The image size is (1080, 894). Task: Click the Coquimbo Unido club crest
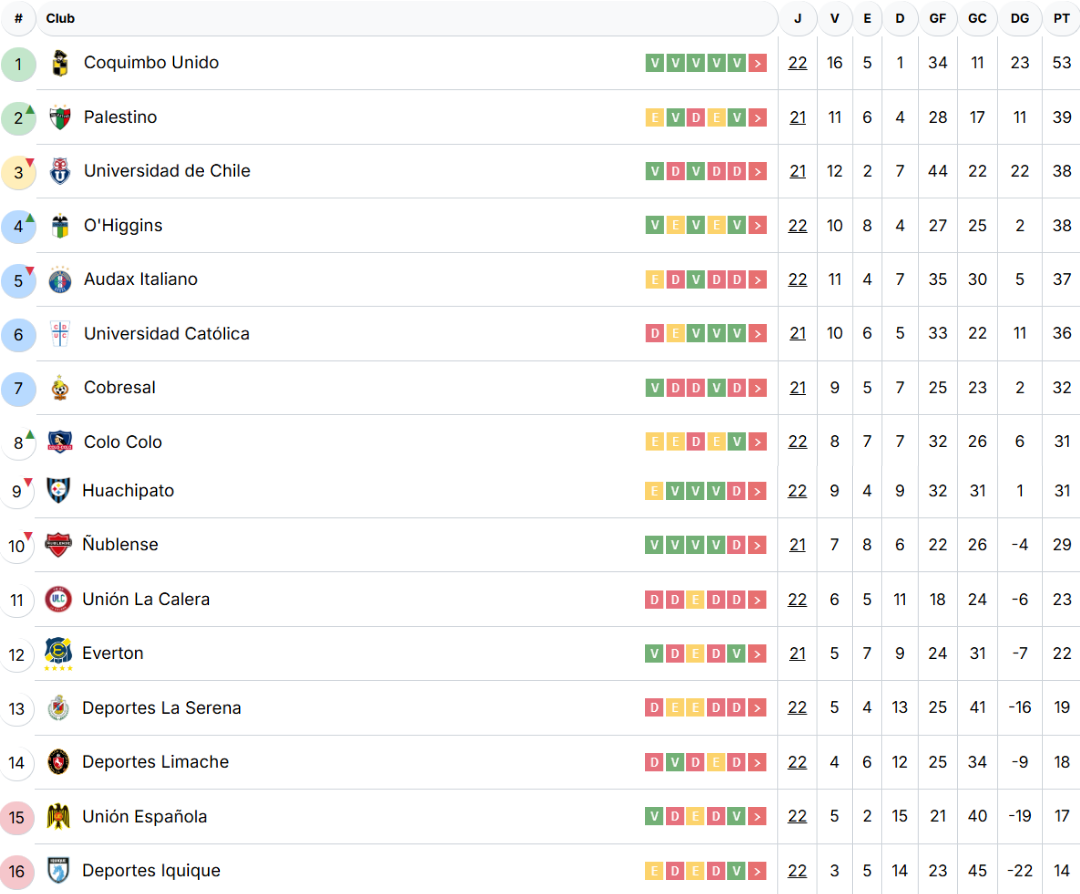point(60,63)
